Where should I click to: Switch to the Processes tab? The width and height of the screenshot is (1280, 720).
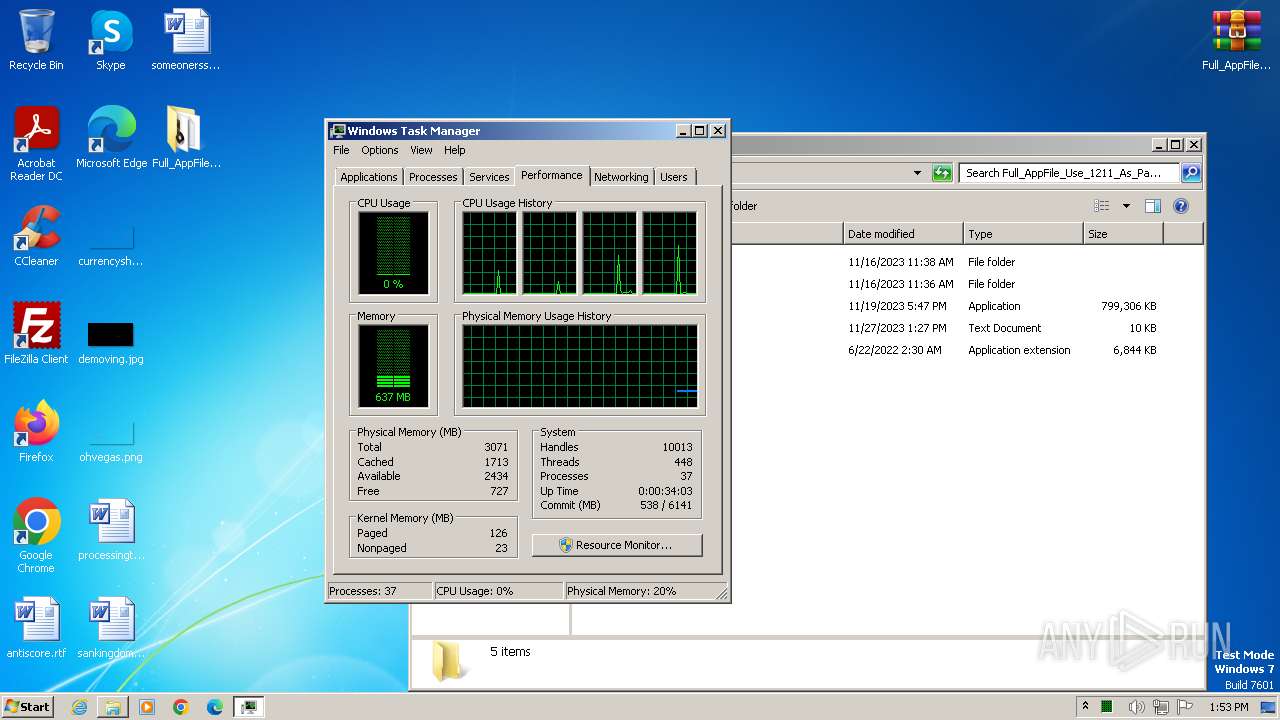pyautogui.click(x=433, y=177)
